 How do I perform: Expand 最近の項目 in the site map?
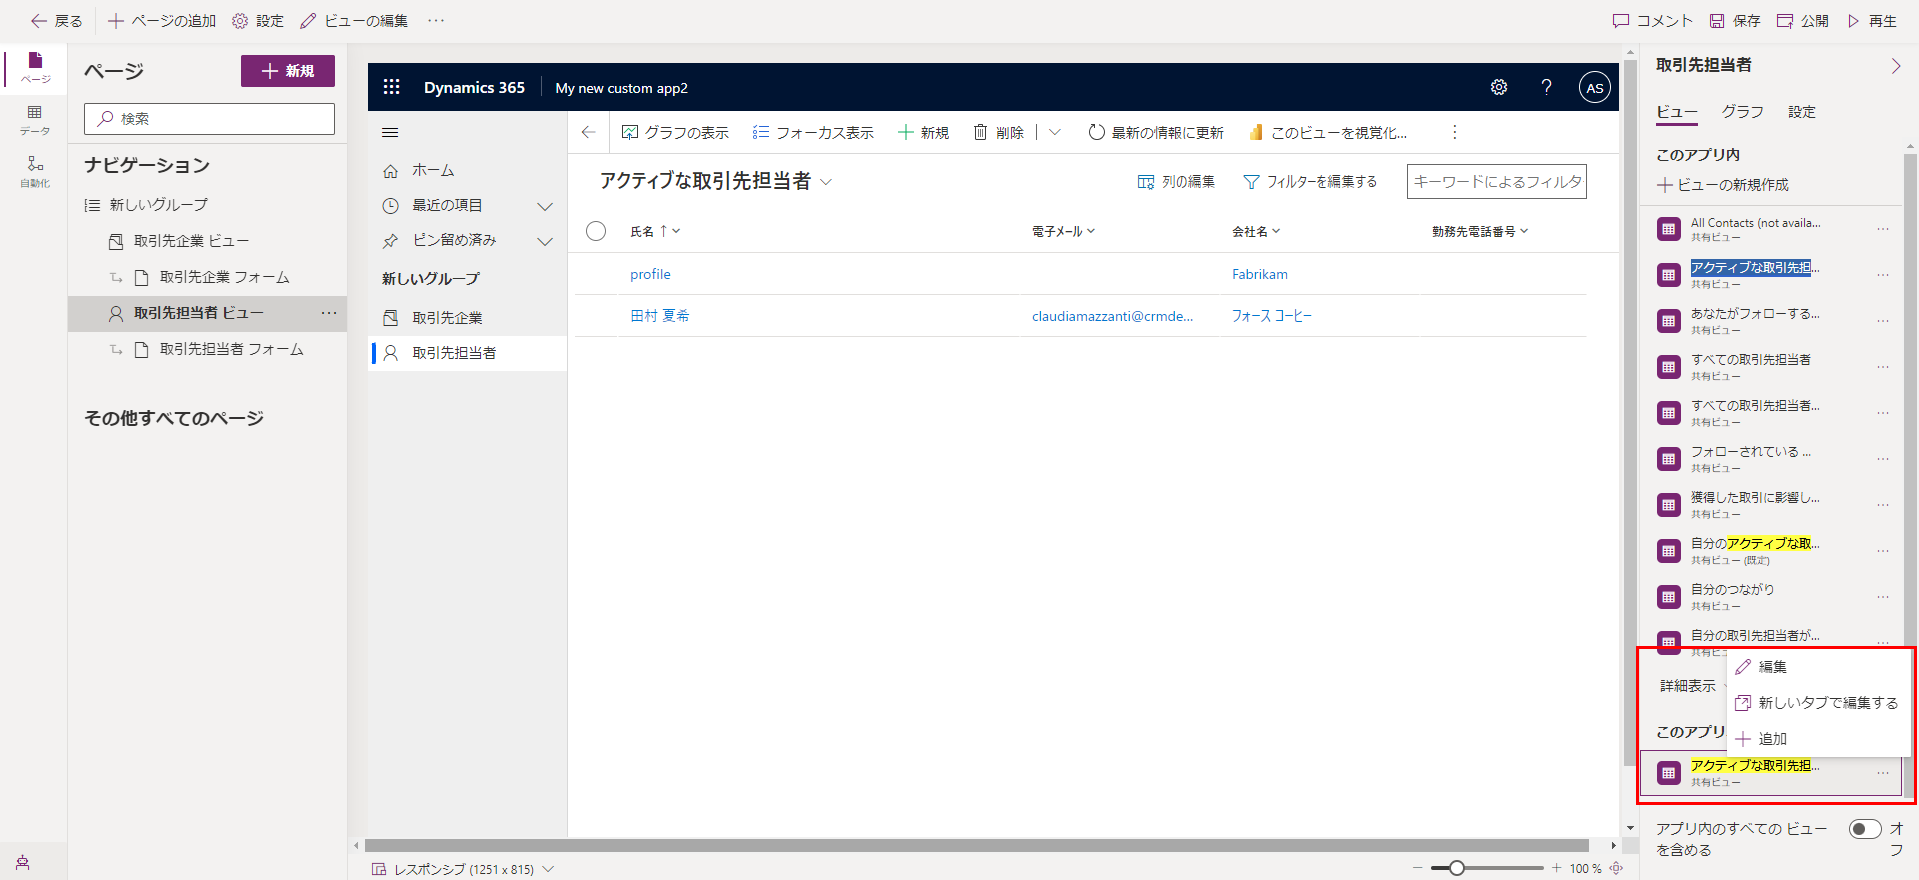545,206
